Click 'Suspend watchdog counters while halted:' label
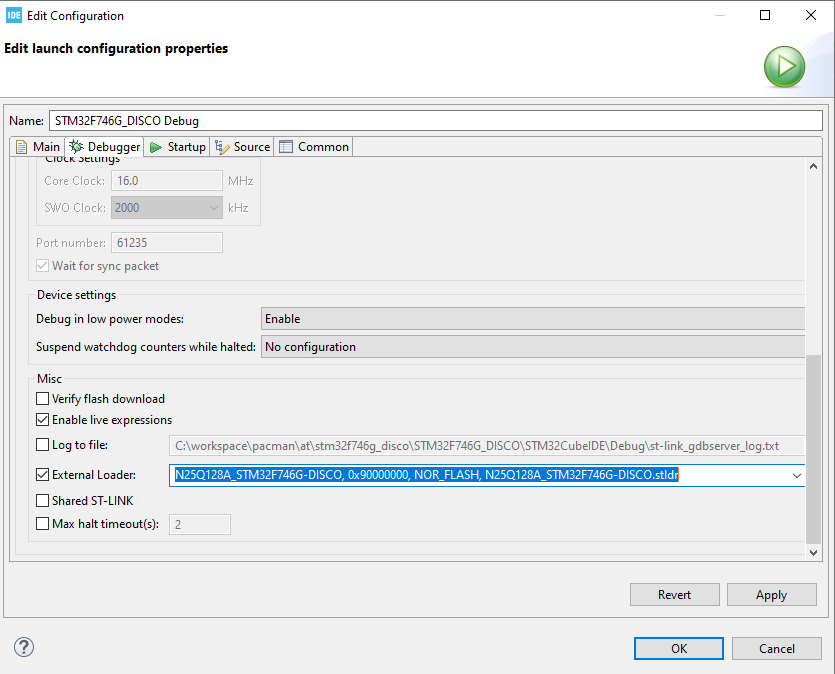Image resolution: width=835 pixels, height=674 pixels. point(146,347)
